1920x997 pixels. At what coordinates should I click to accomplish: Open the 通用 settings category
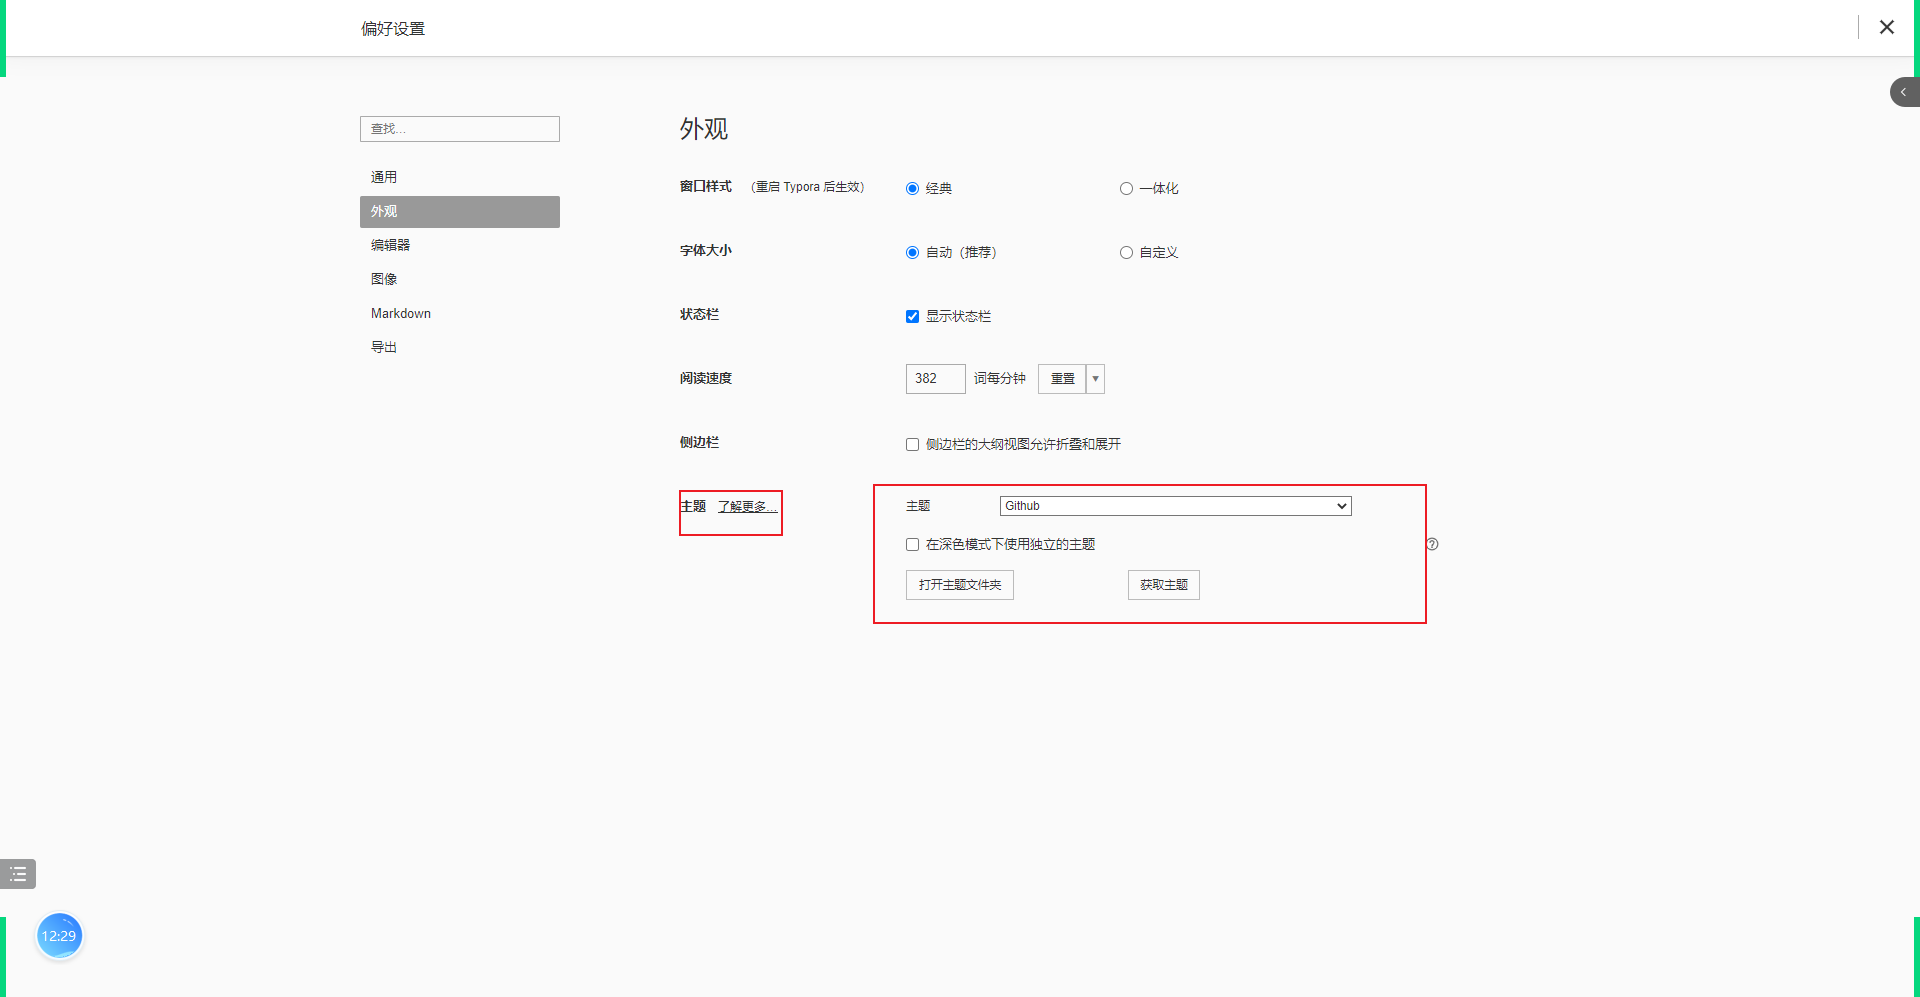460,177
